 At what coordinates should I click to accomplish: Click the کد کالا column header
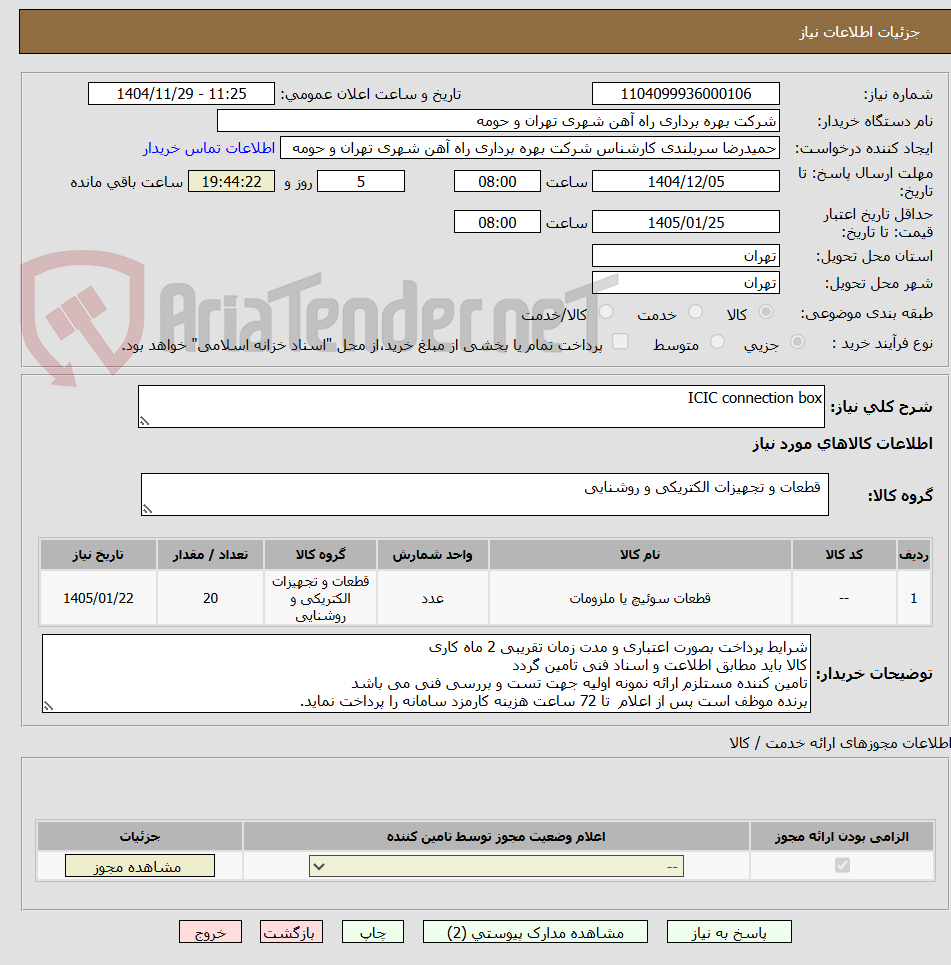844,555
